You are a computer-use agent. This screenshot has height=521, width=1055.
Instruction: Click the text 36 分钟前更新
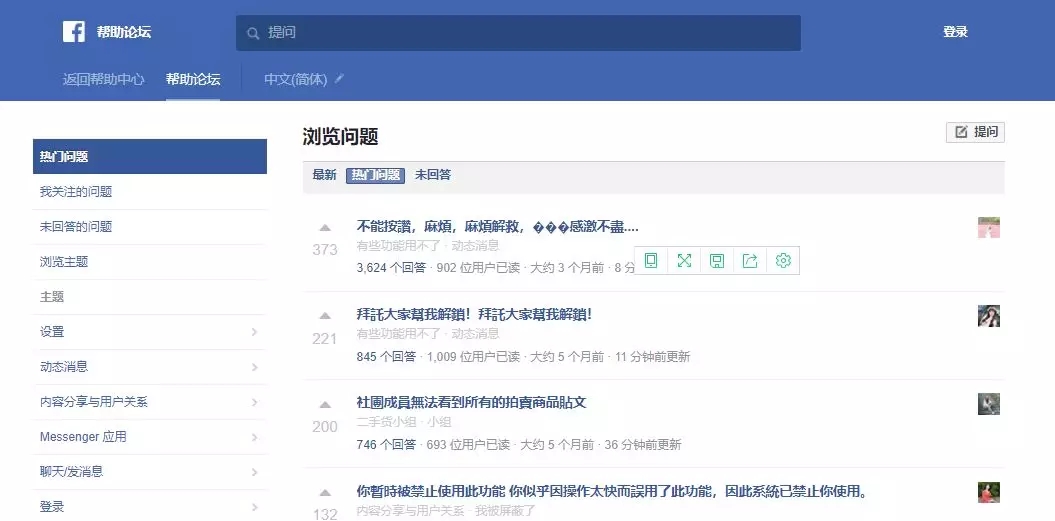(643, 445)
